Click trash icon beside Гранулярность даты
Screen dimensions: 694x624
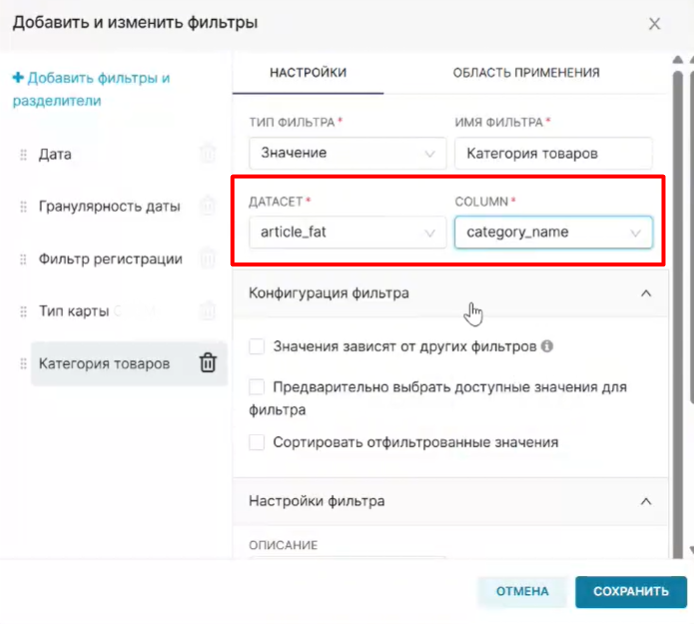(x=207, y=206)
